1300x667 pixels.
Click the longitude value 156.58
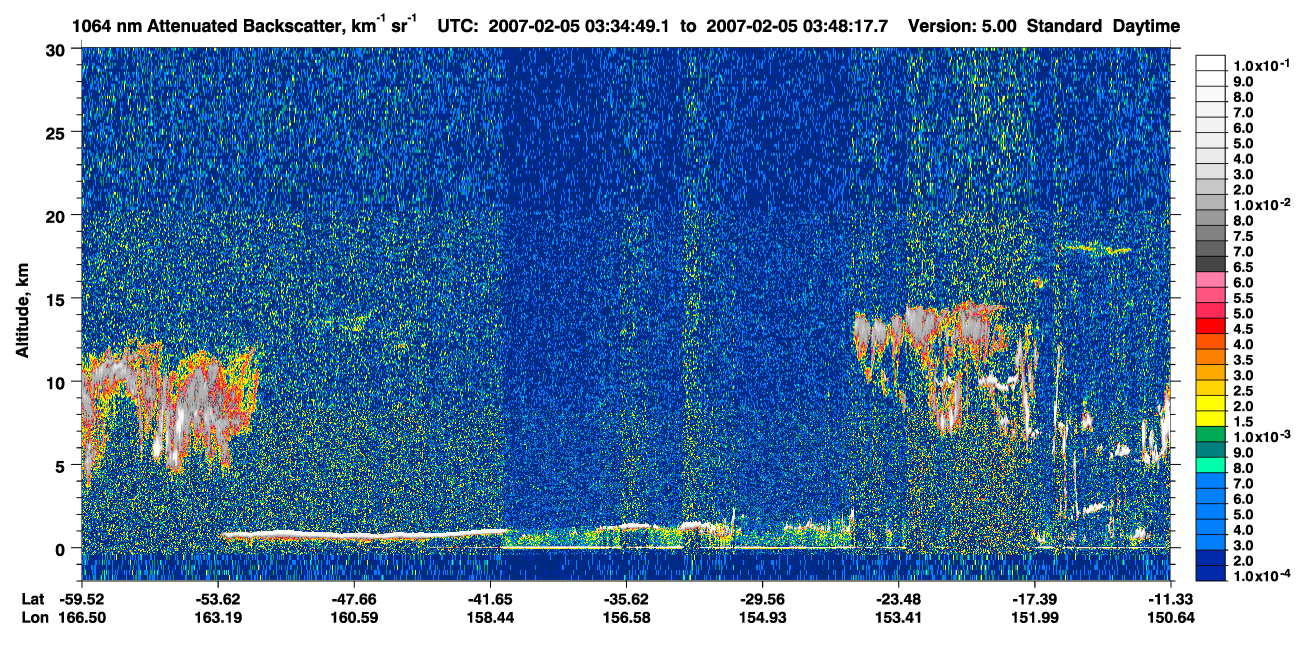(x=626, y=617)
